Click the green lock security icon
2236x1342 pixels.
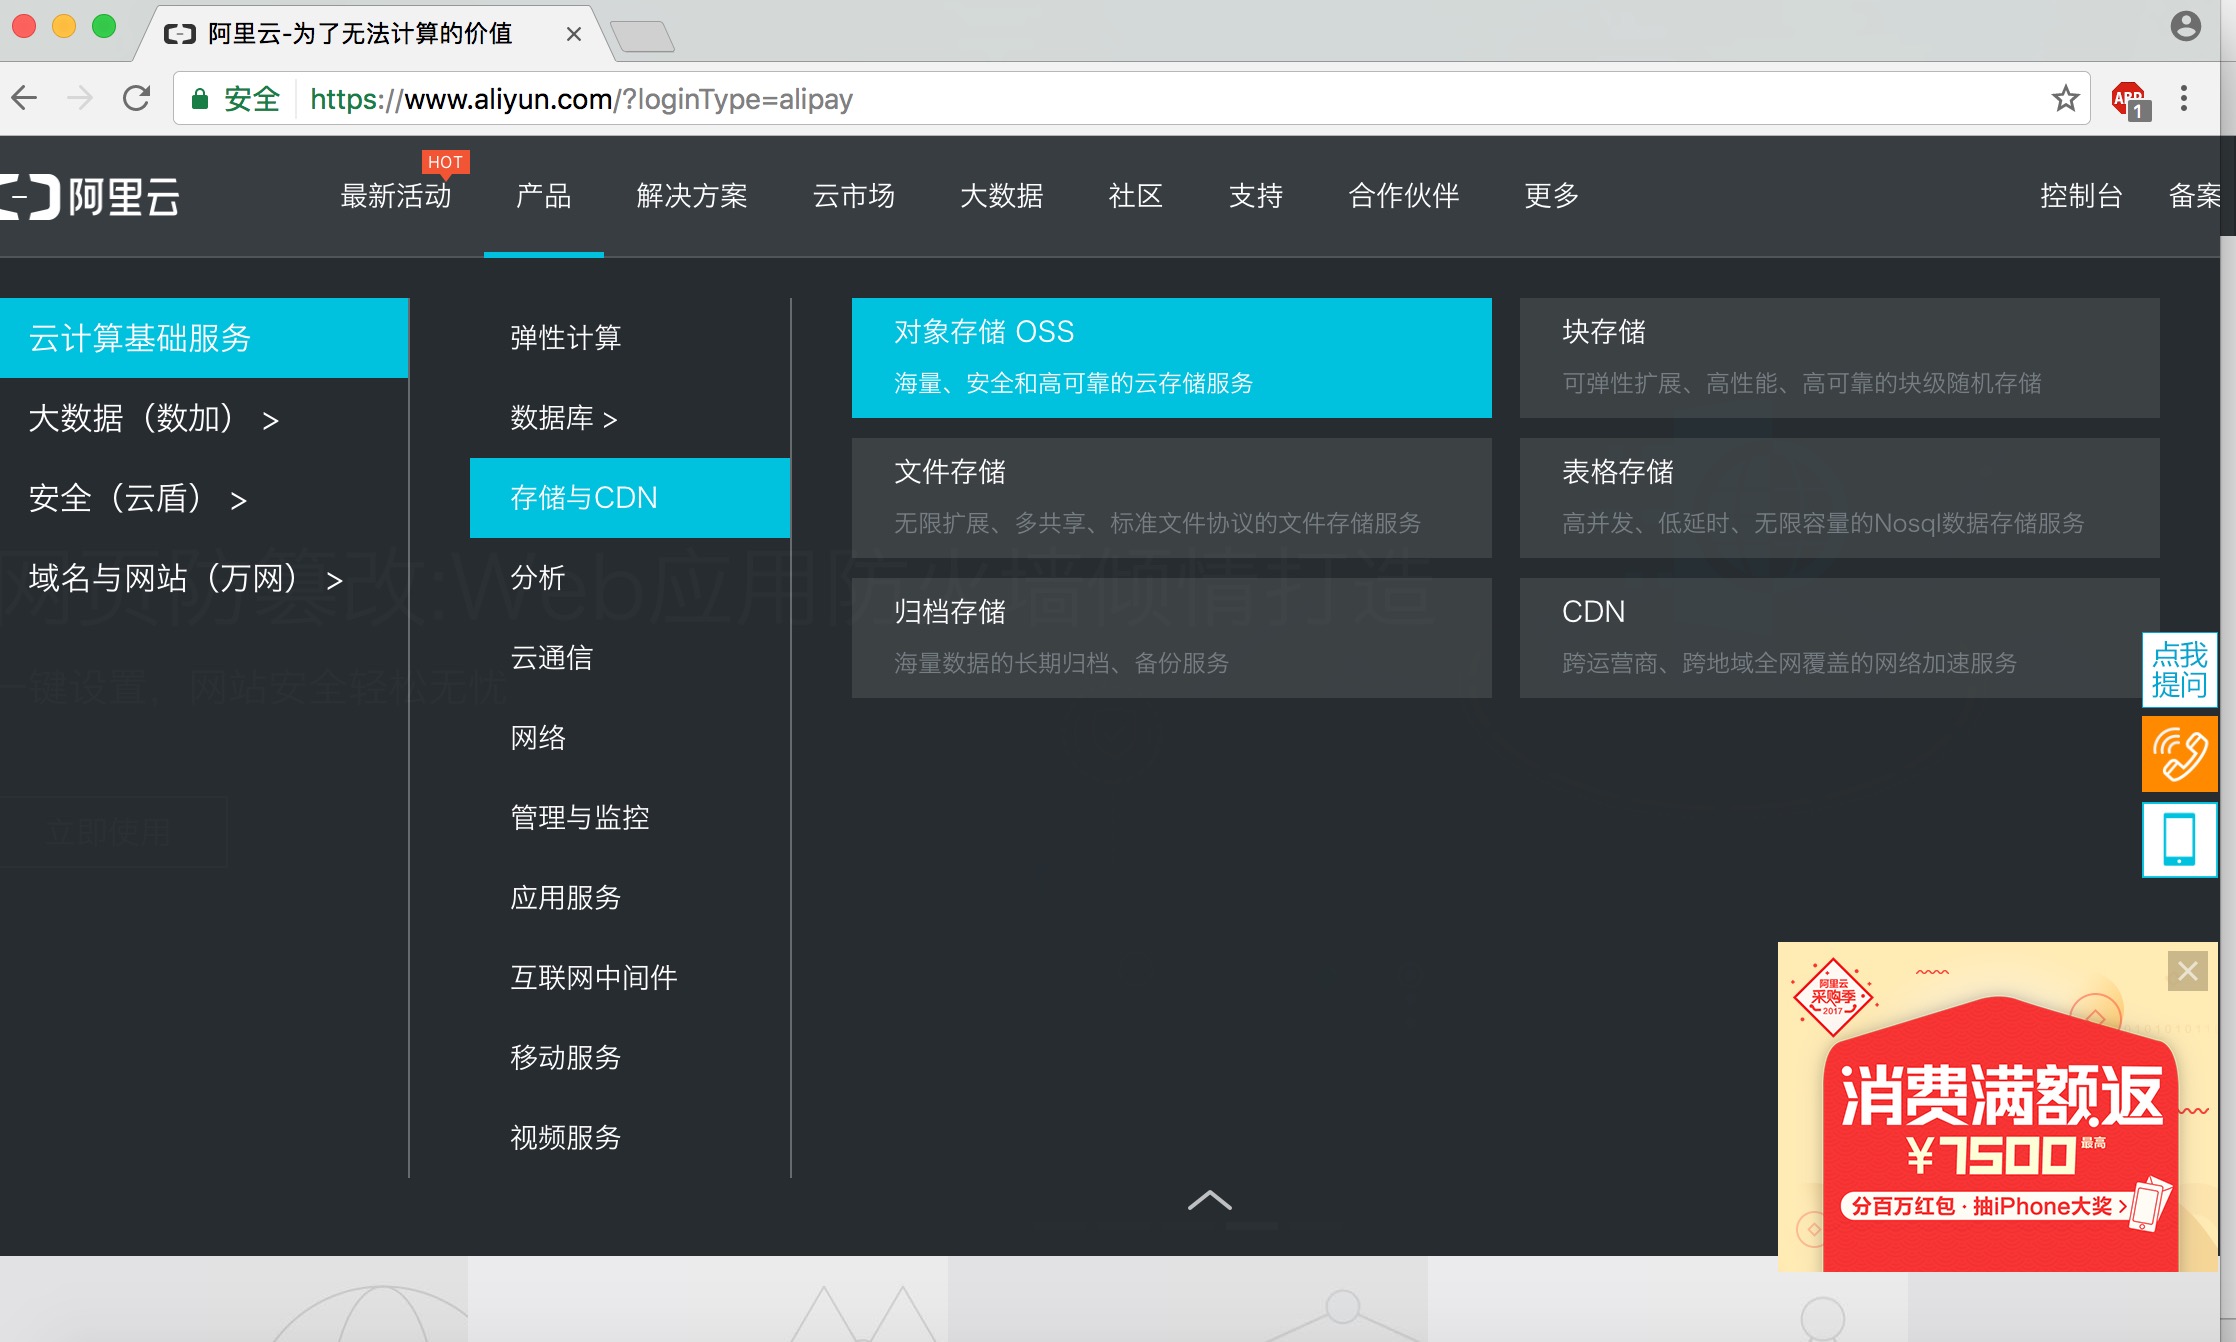[199, 98]
